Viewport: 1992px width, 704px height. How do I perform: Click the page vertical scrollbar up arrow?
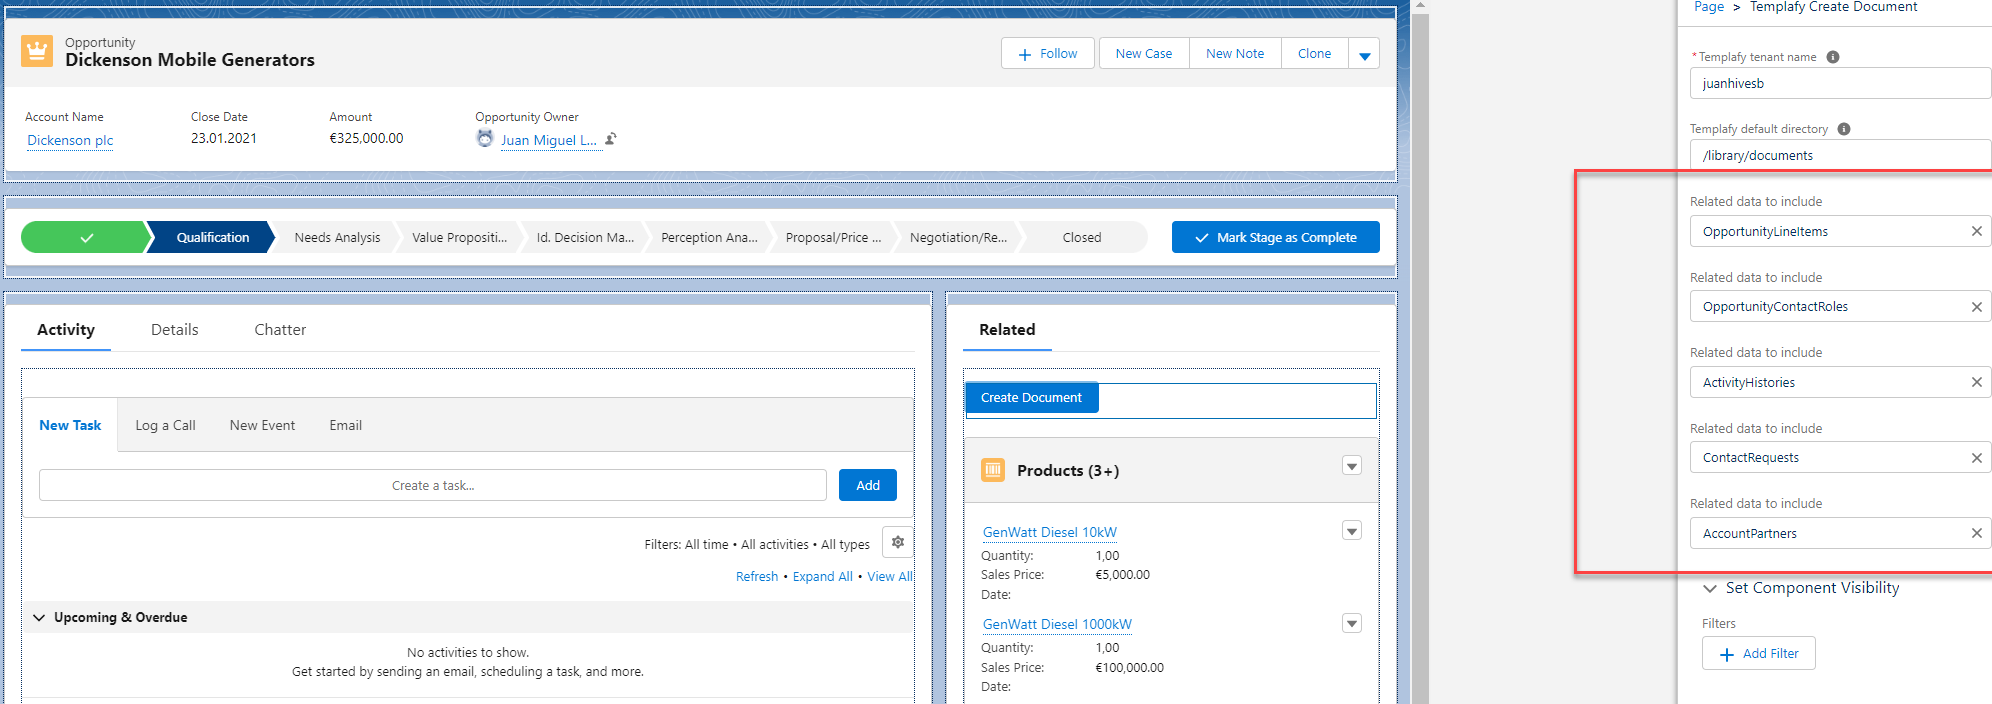coord(1420,6)
